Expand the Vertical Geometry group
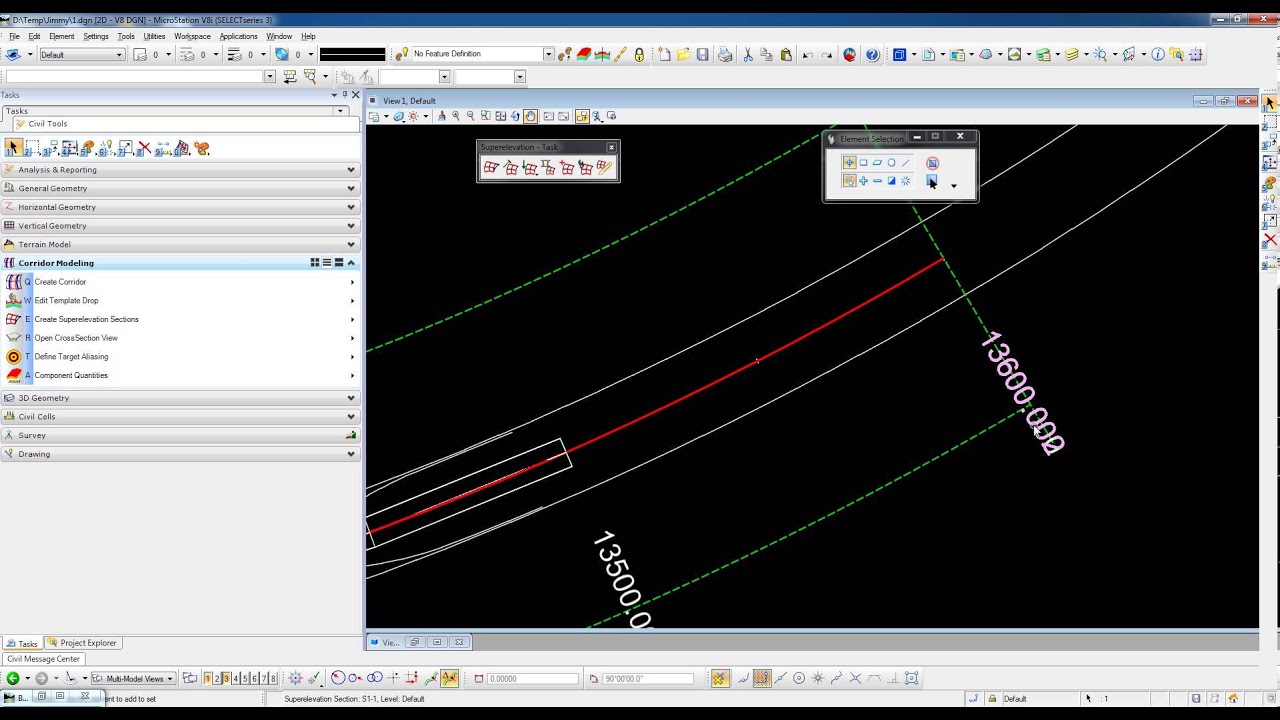This screenshot has width=1280, height=720. (x=180, y=226)
